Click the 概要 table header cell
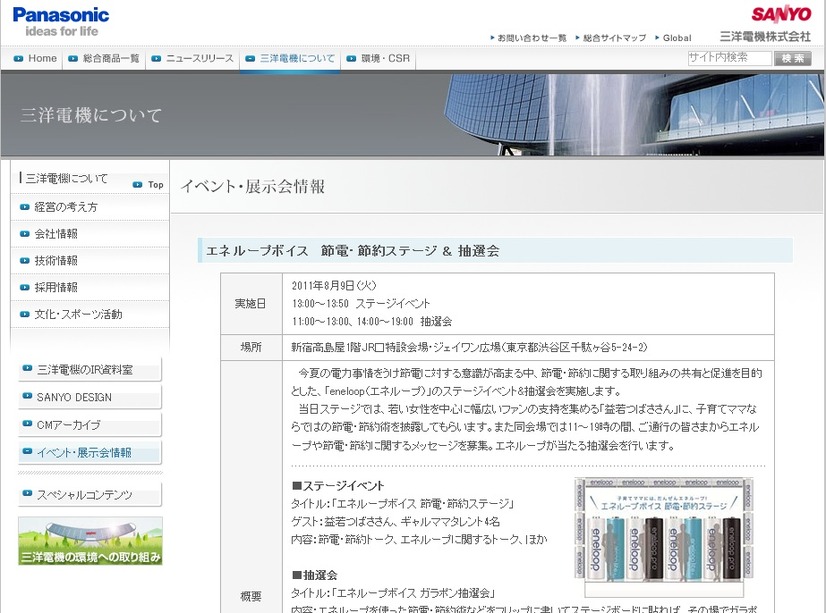 click(x=251, y=596)
